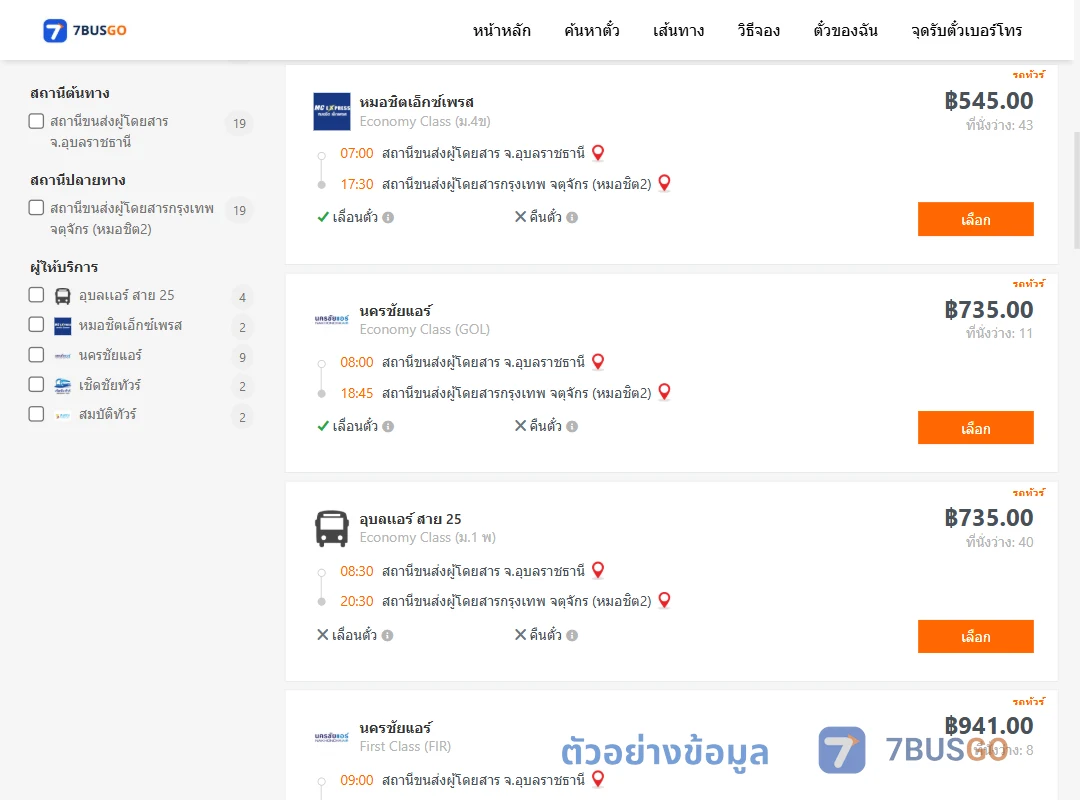Image resolution: width=1080 pixels, height=800 pixels.
Task: Click the MC Express logo on the ฿545.00 card
Action: (x=332, y=111)
